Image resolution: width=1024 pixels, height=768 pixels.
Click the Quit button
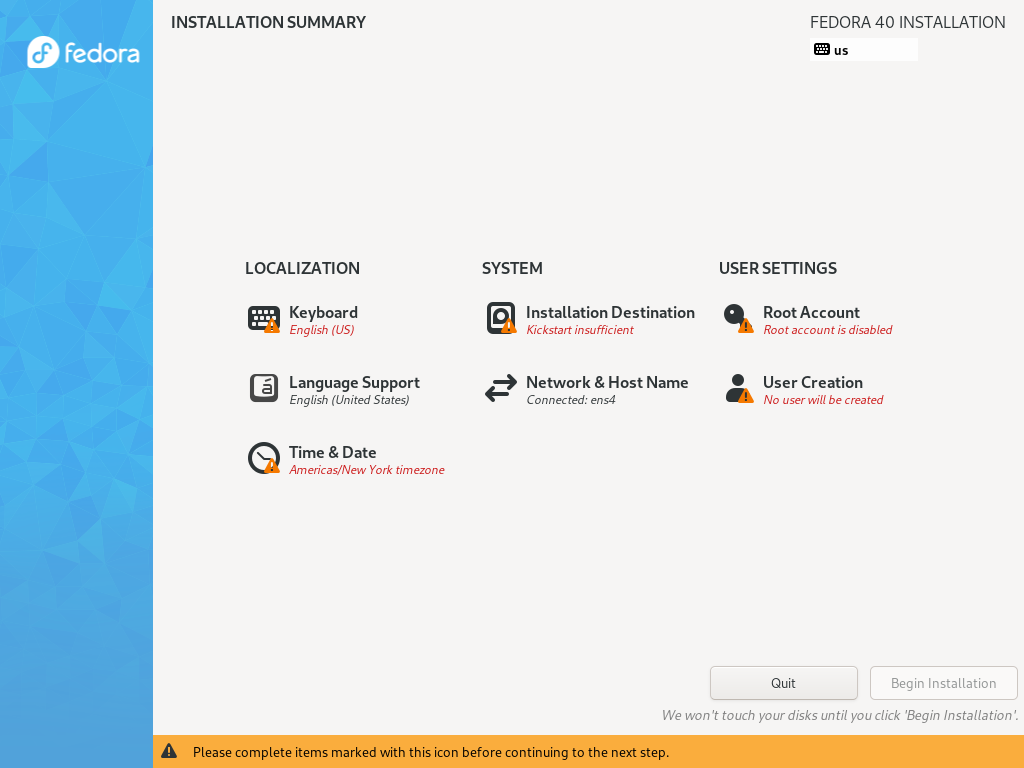click(783, 683)
